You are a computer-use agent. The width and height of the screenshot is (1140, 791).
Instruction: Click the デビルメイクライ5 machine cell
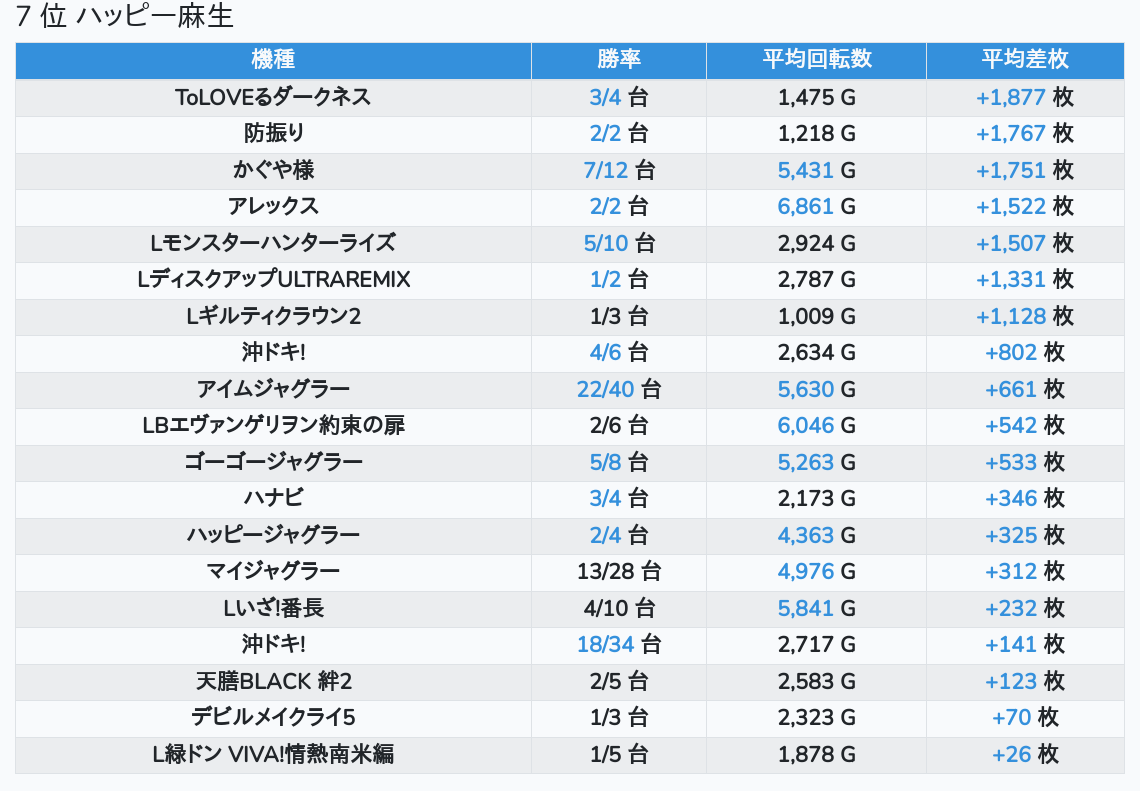click(273, 718)
